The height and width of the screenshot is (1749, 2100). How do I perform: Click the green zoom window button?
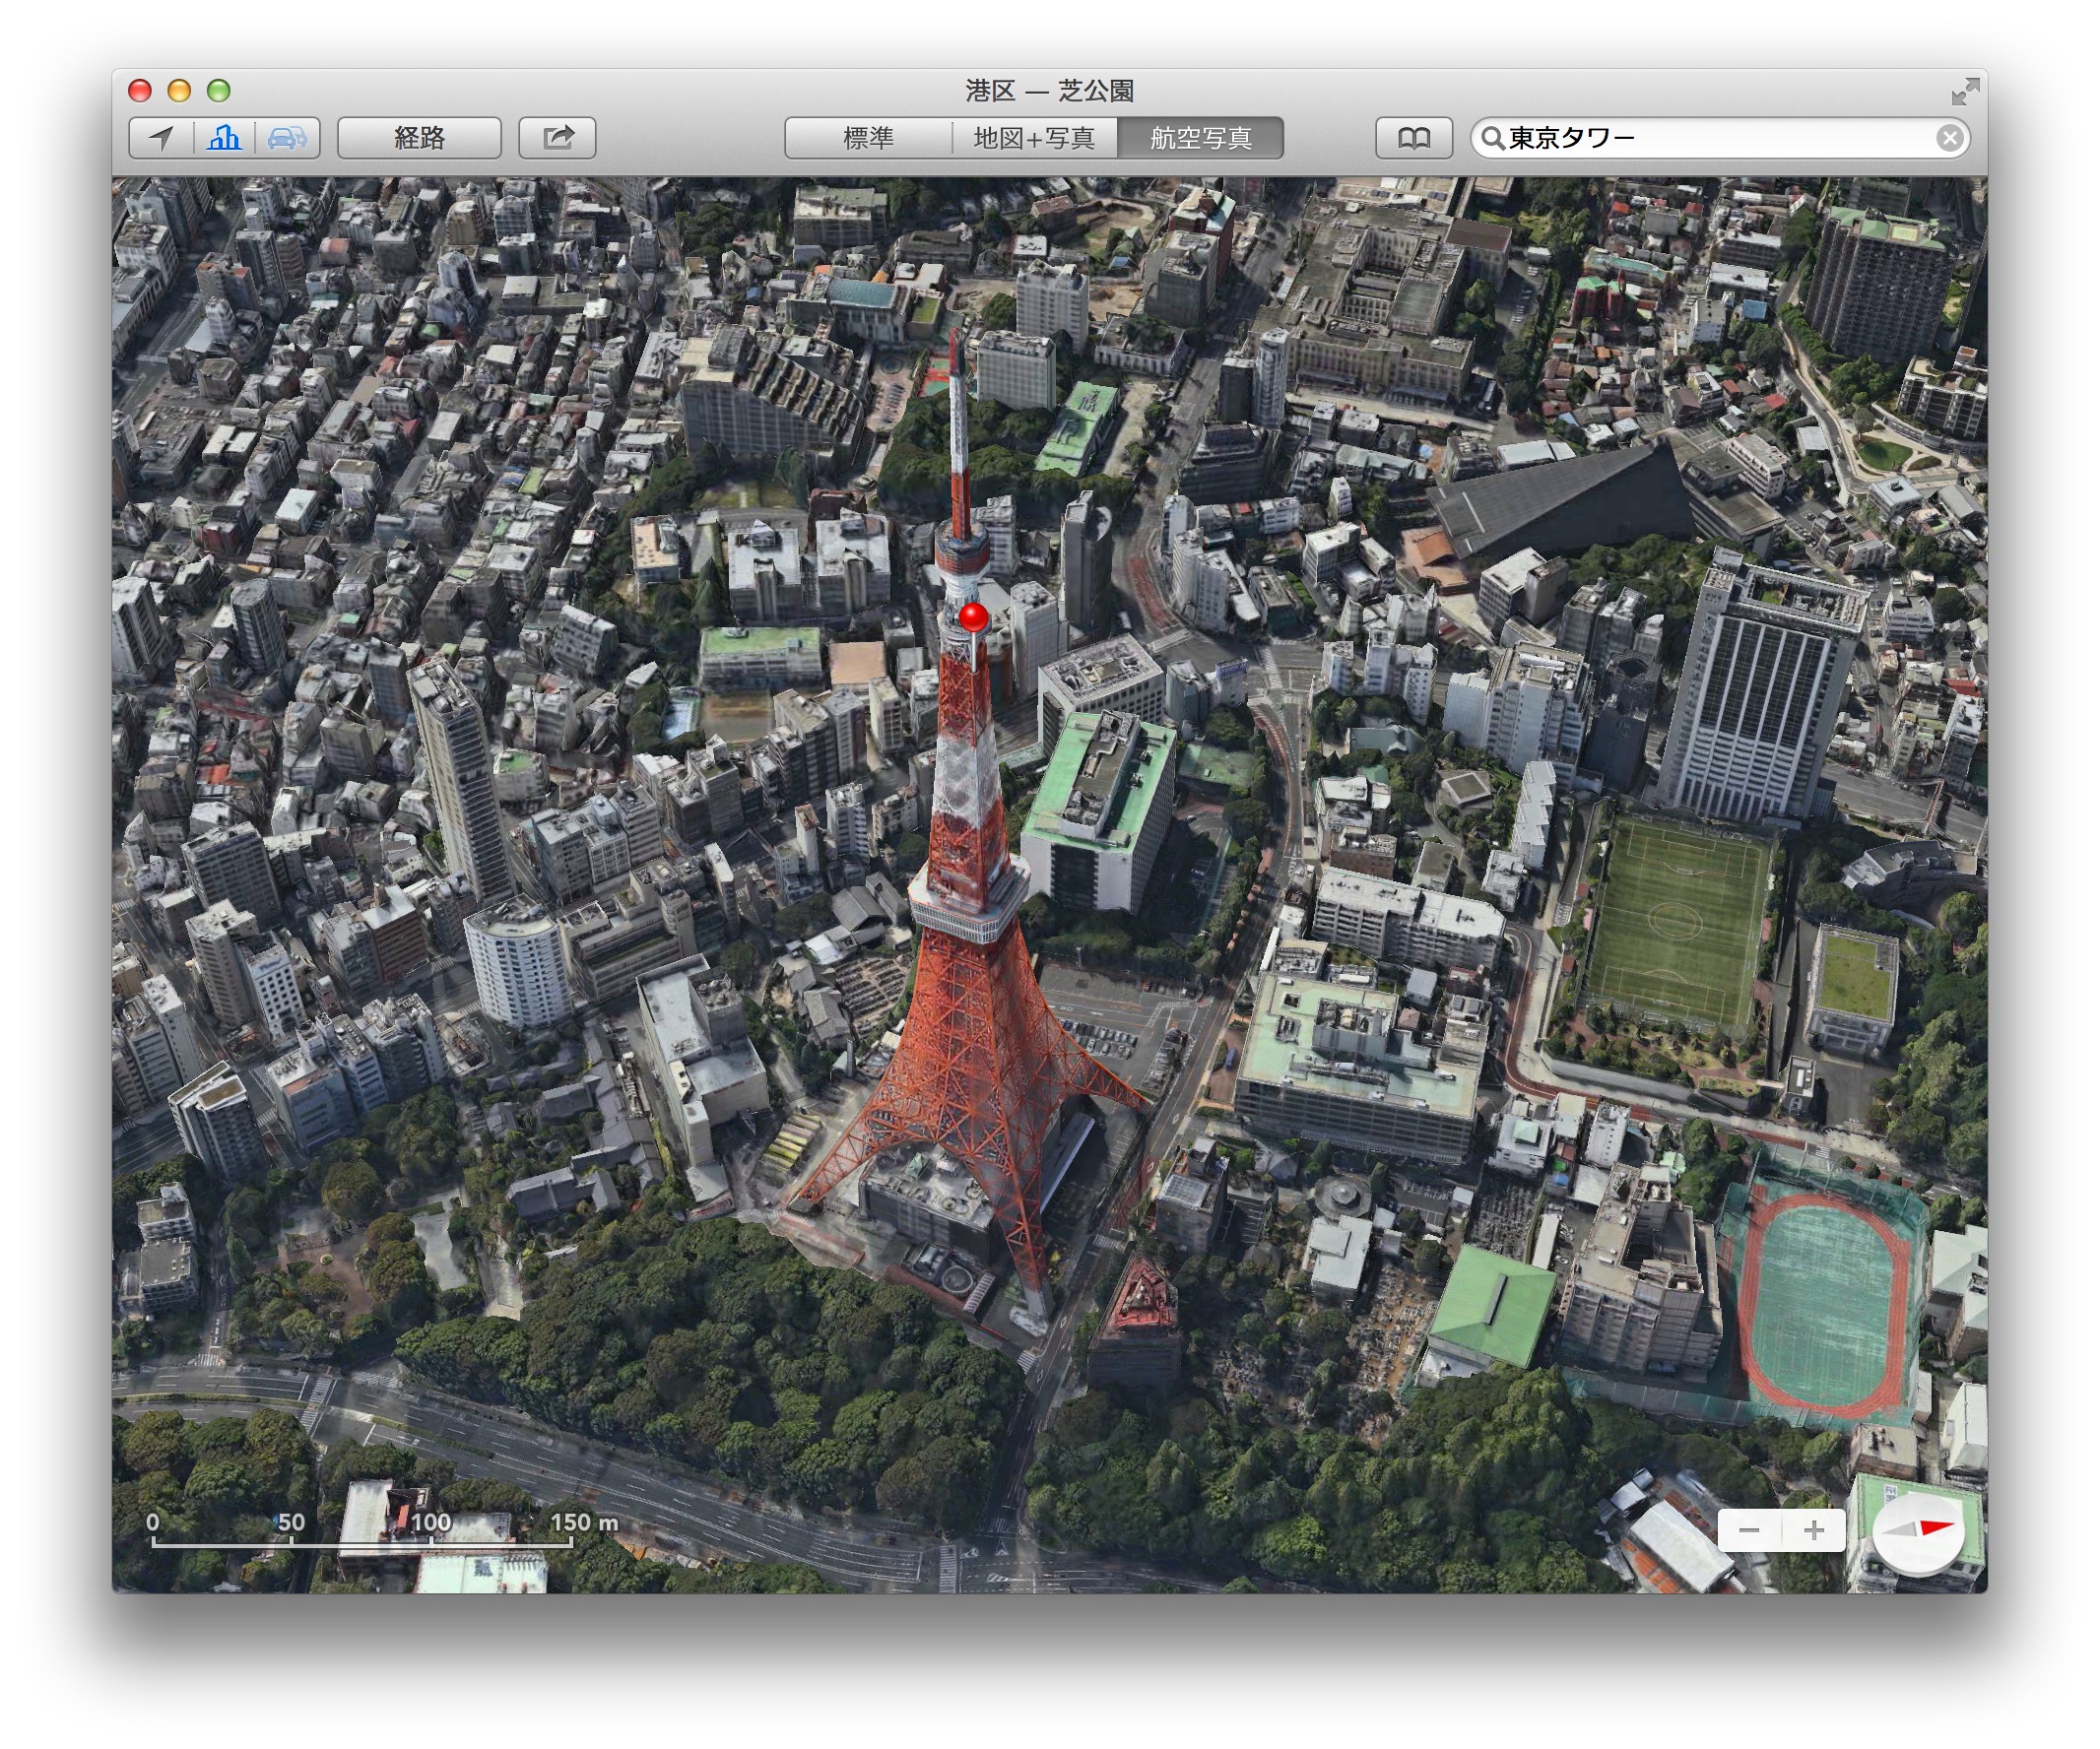218,91
